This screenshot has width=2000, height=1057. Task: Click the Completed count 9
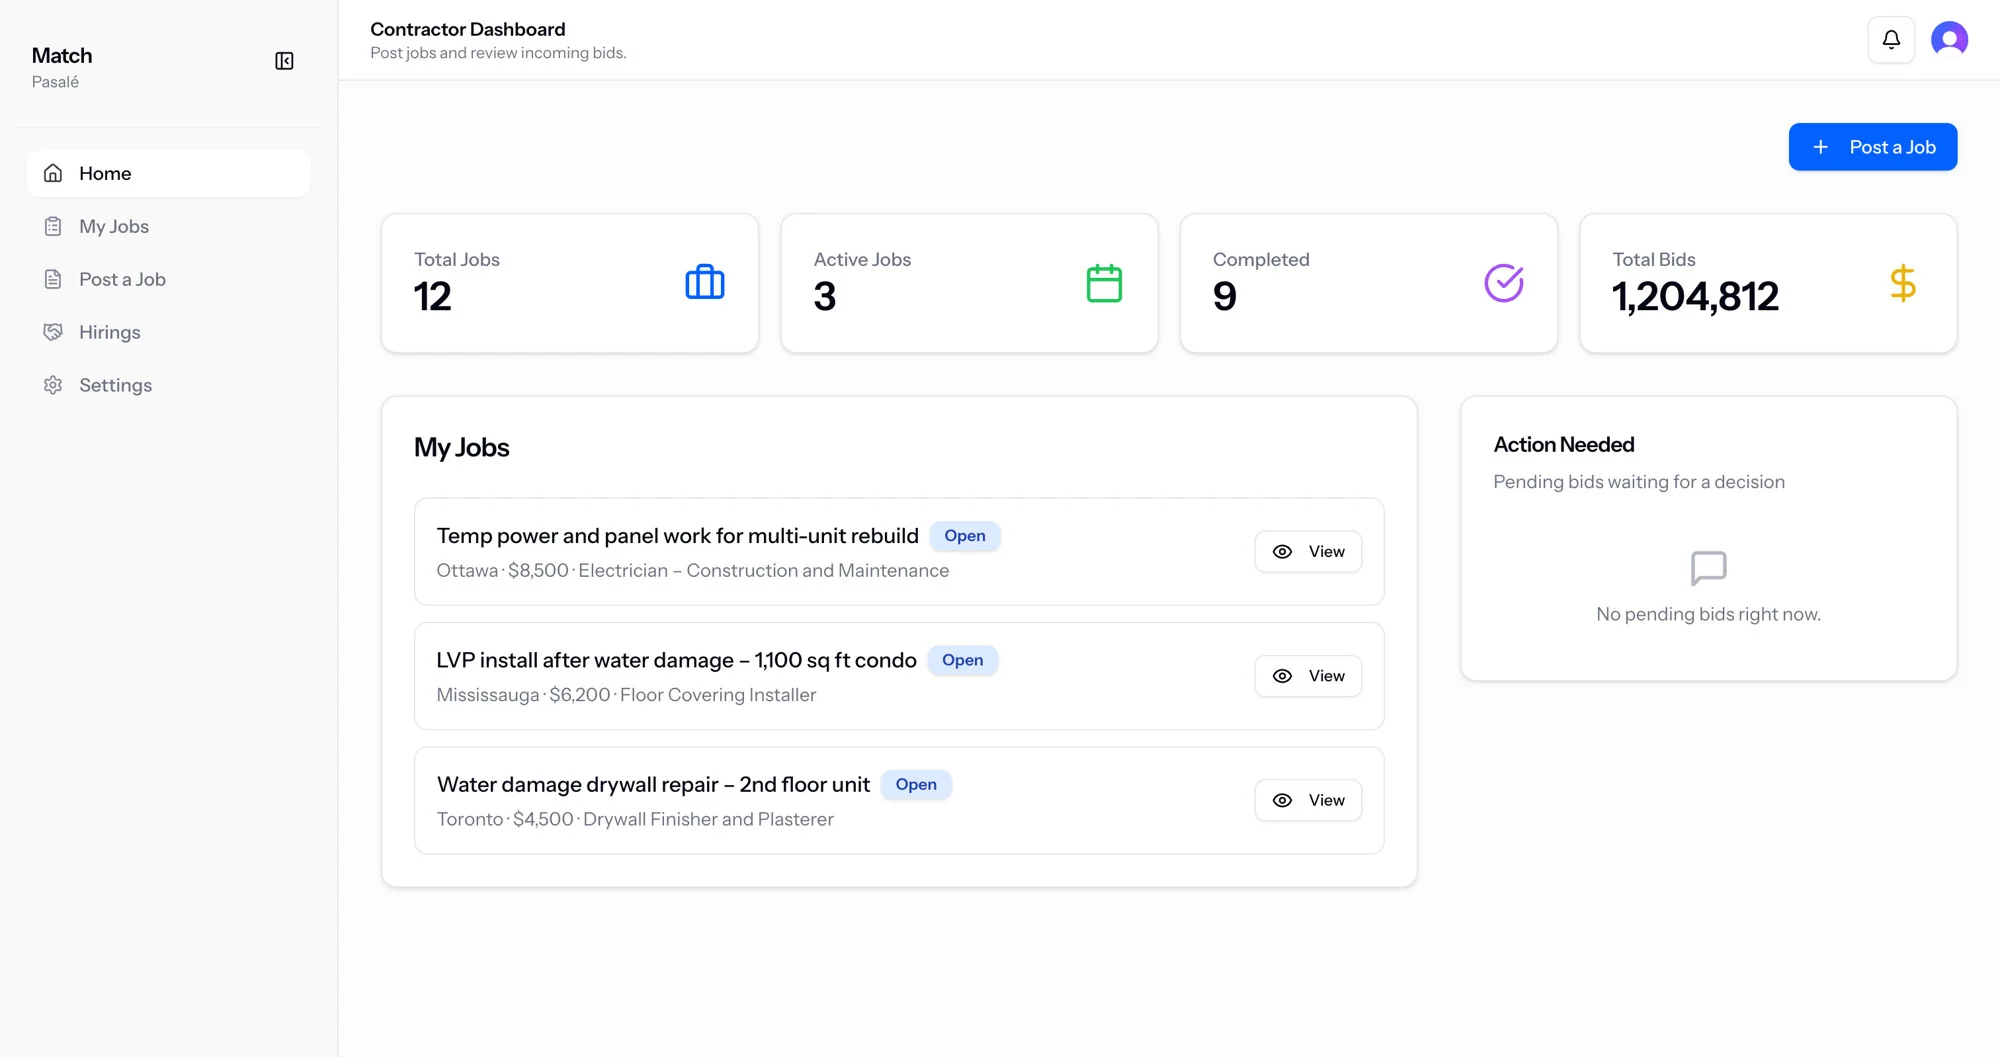tap(1224, 296)
